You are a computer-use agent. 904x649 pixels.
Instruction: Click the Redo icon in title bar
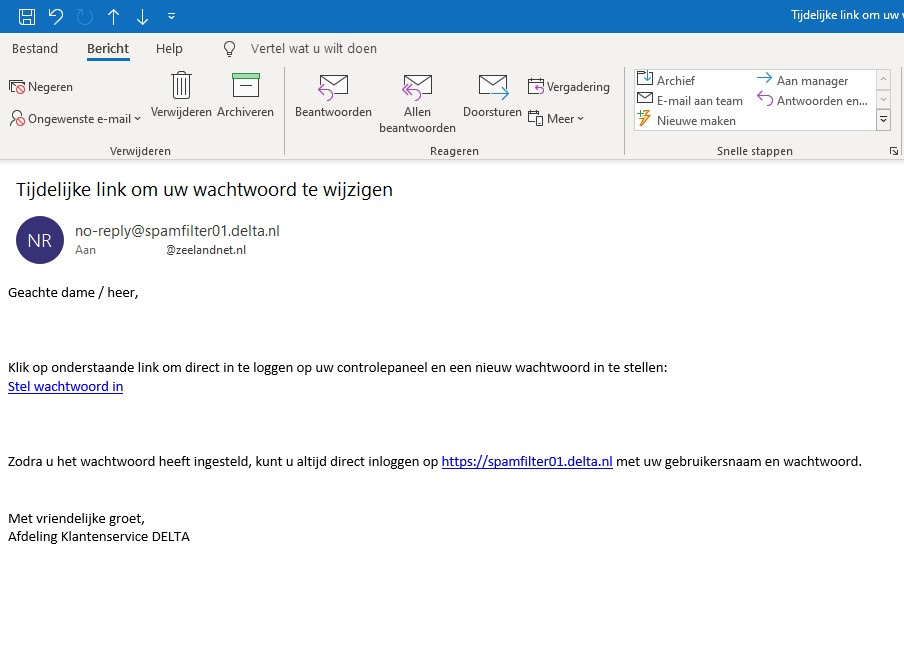point(85,17)
